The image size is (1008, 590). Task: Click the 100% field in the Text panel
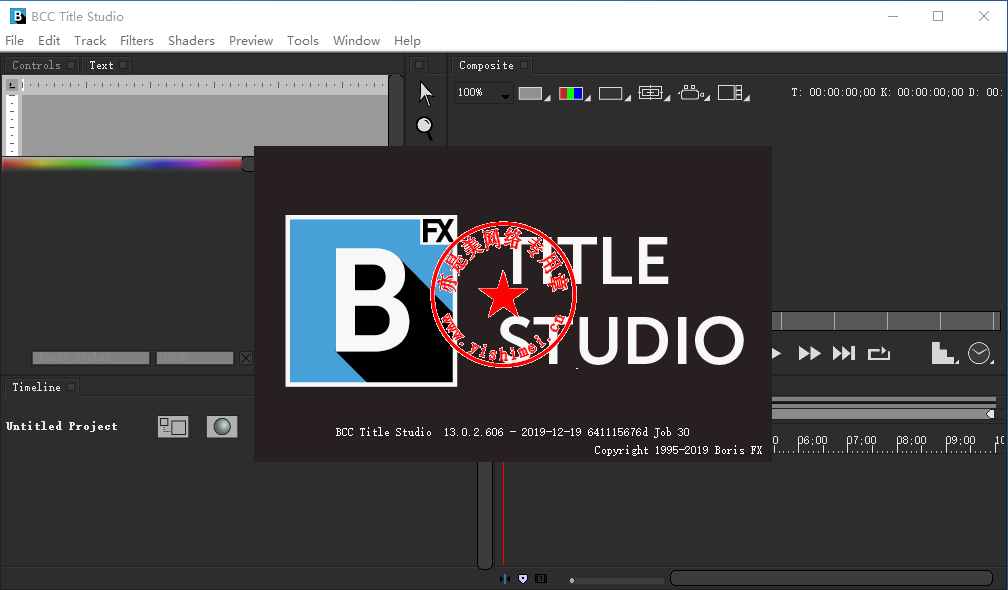(195, 357)
